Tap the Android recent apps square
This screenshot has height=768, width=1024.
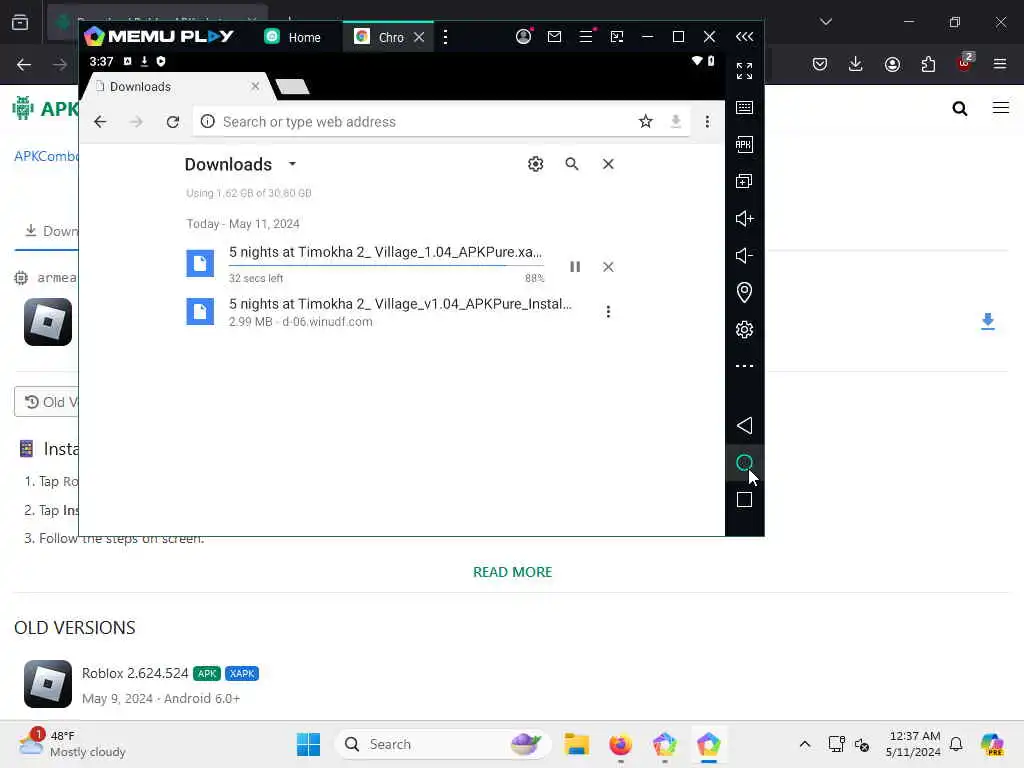pyautogui.click(x=744, y=500)
